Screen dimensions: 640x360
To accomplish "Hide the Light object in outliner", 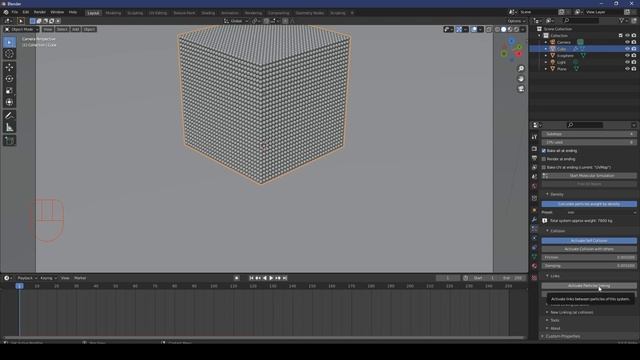I will pos(627,62).
